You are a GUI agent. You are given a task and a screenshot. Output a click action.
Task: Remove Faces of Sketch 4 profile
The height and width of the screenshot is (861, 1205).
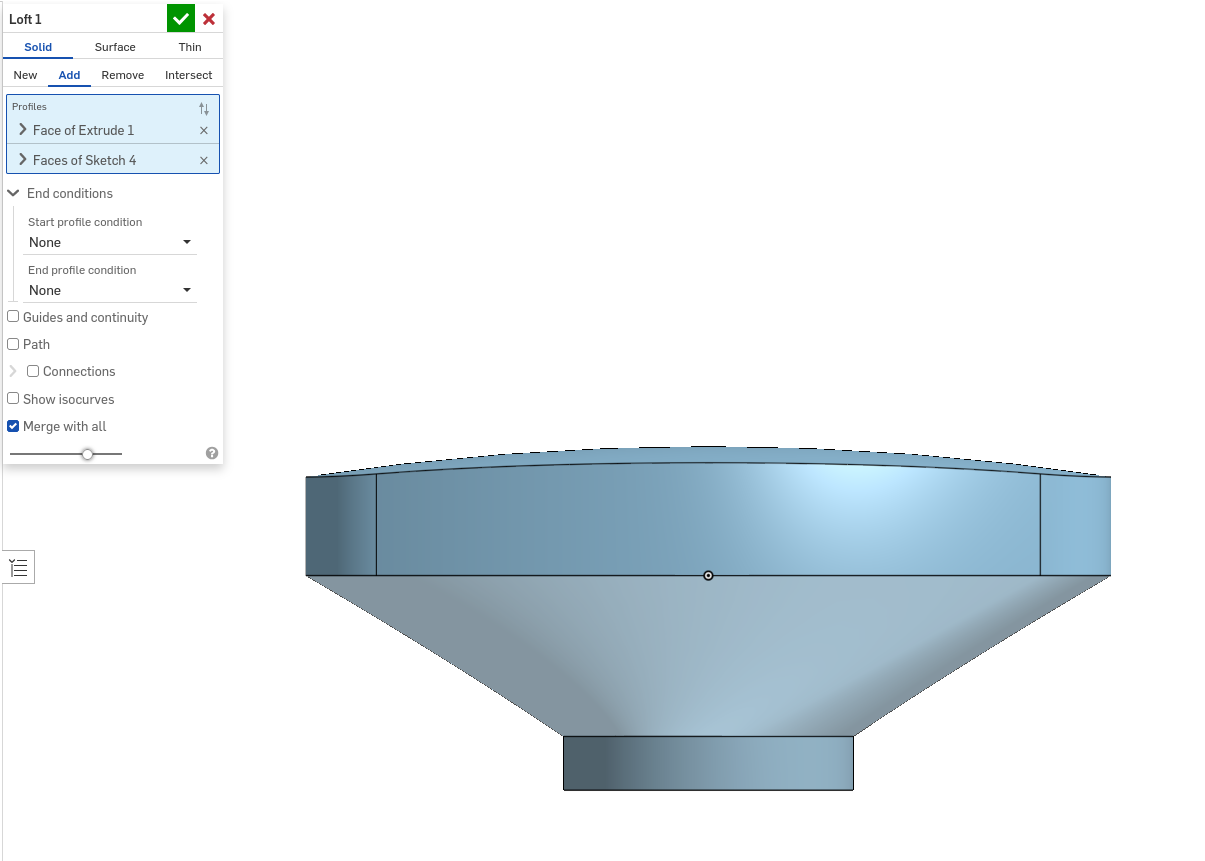point(204,160)
